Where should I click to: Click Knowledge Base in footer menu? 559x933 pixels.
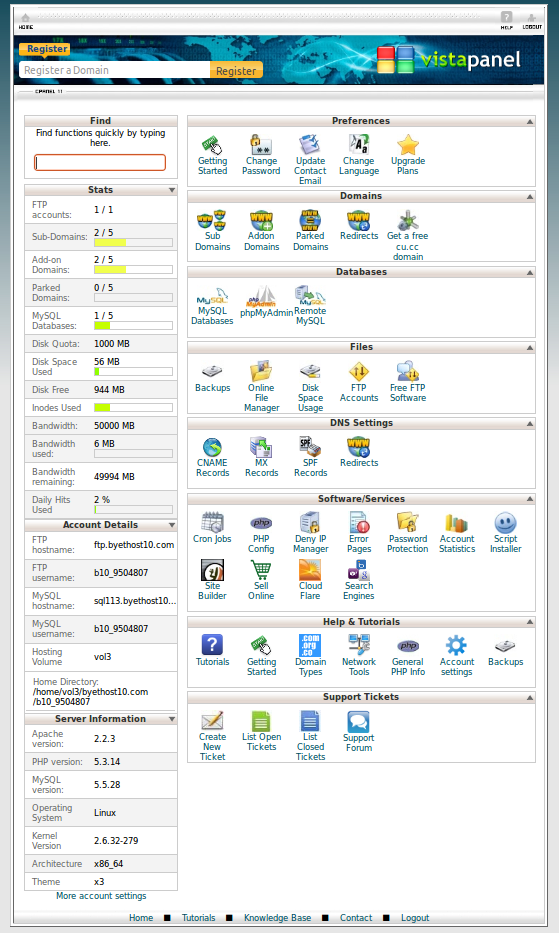277,918
